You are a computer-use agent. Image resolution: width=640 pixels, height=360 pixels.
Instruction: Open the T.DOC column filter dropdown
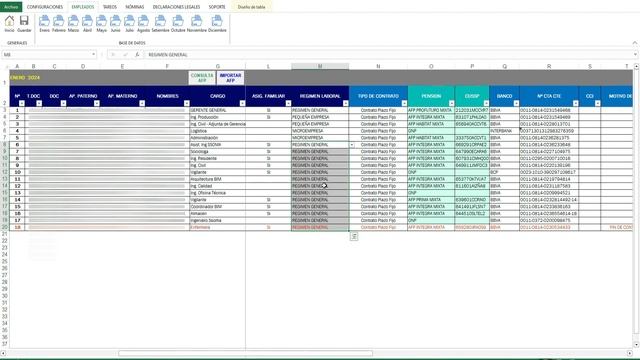tap(39, 103)
